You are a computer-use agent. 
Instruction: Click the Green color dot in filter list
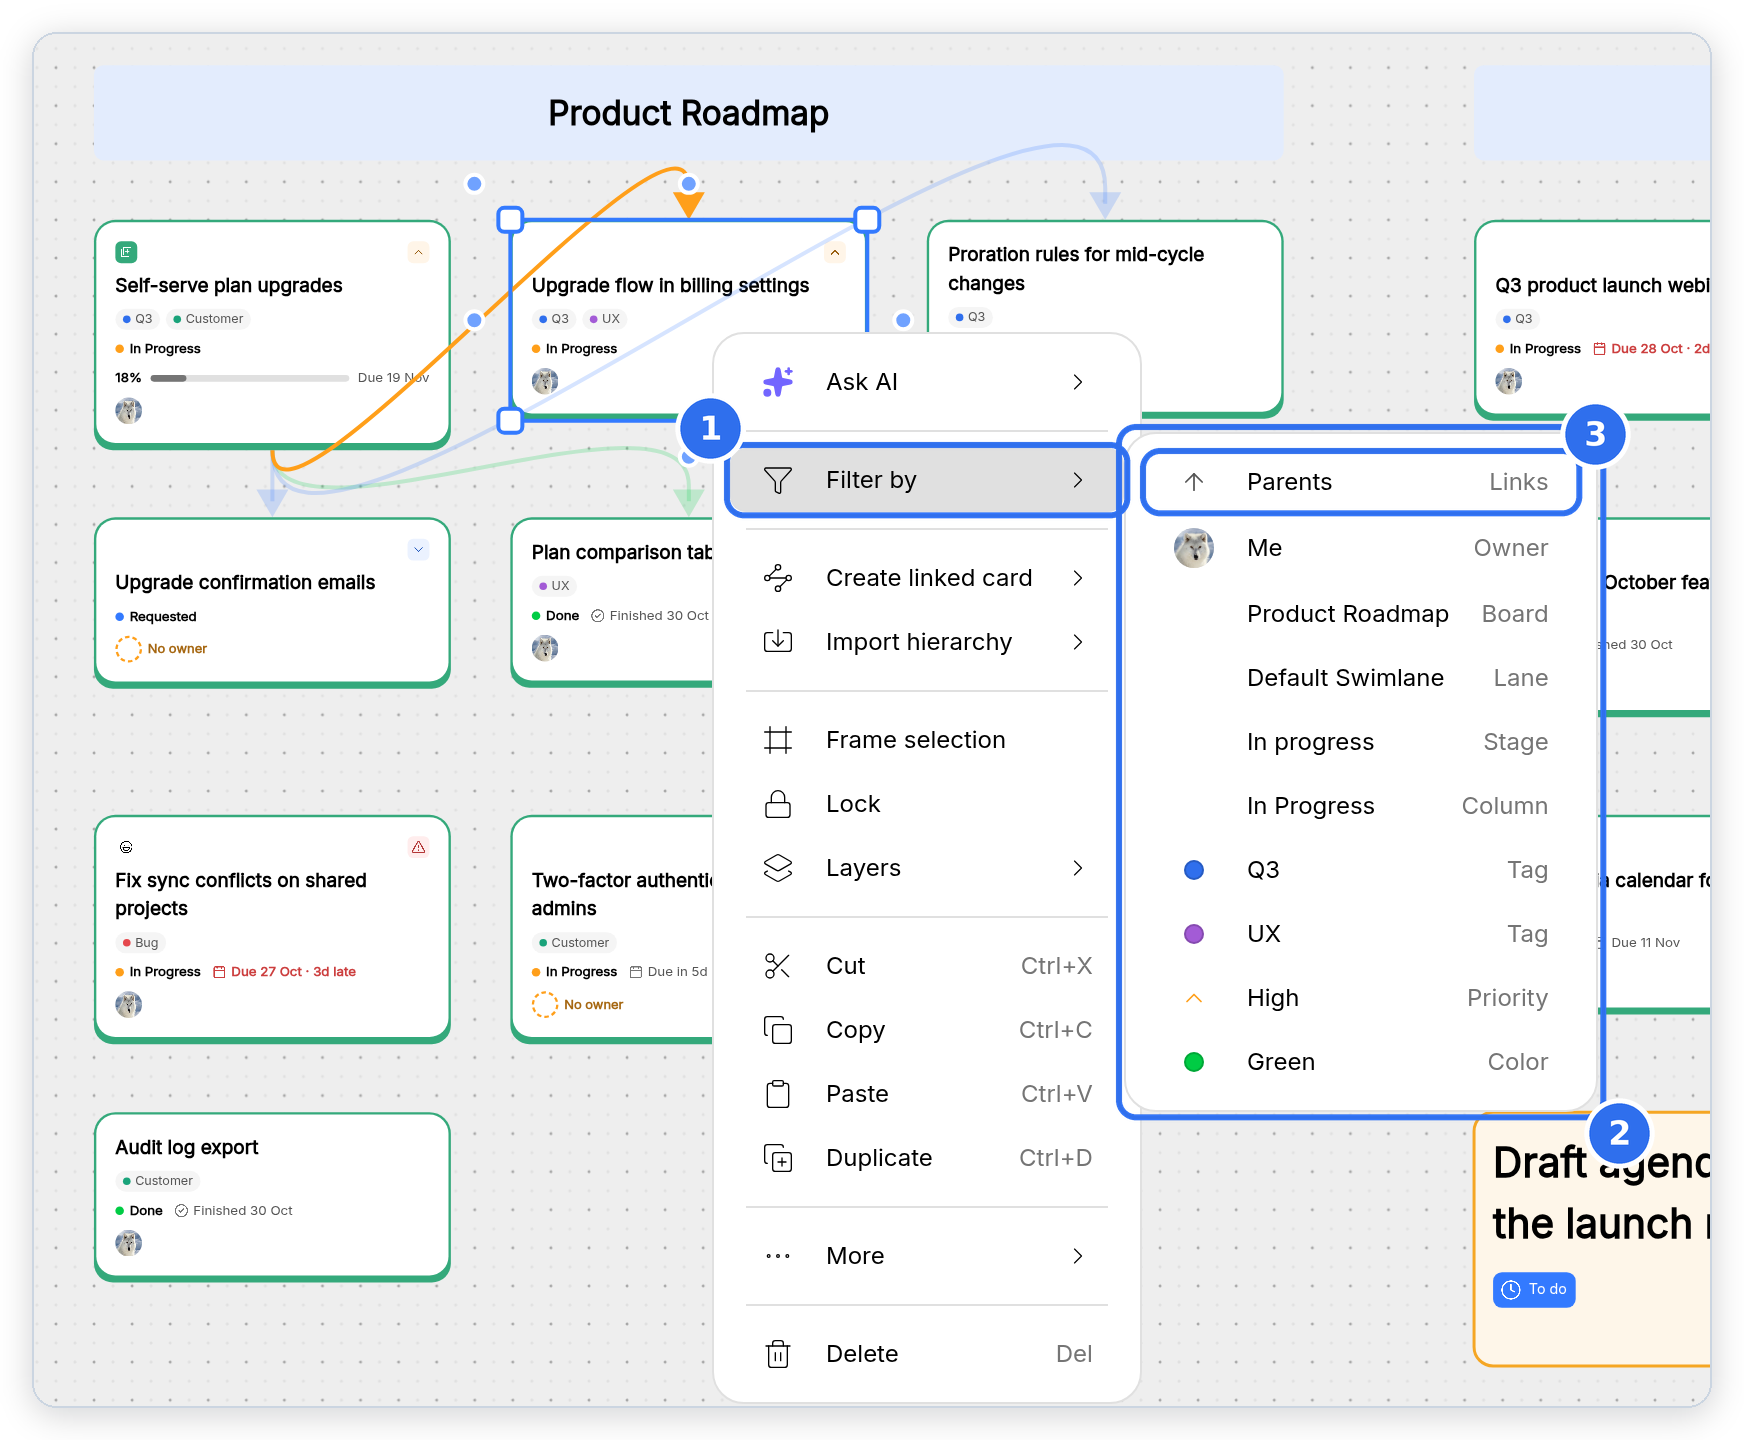point(1194,1062)
